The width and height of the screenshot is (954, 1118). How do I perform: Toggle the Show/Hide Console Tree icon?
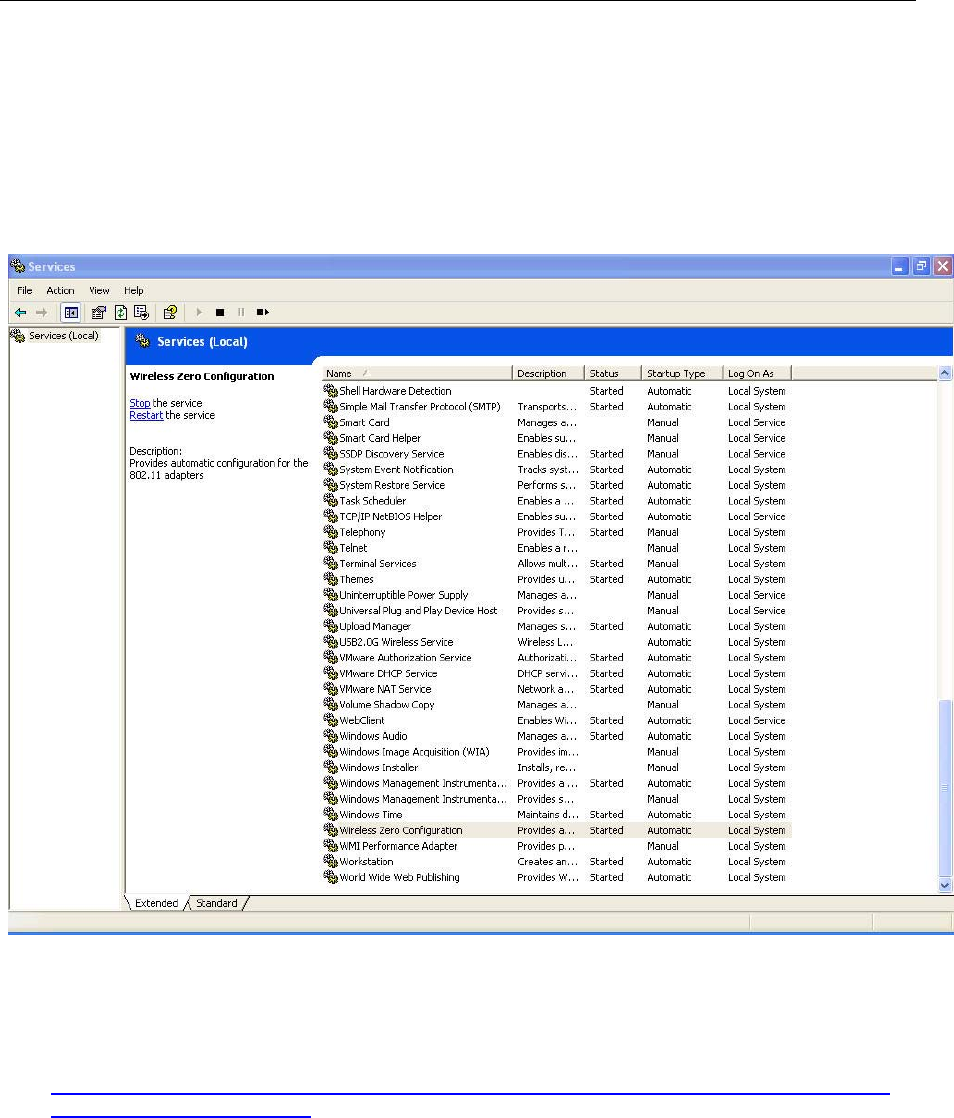[71, 312]
